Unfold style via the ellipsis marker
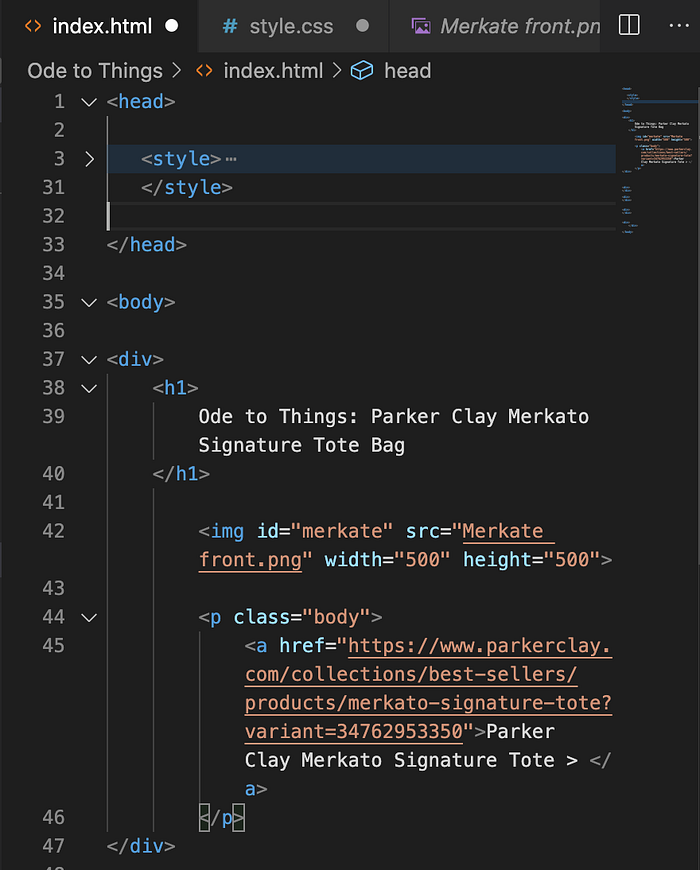 (231, 159)
